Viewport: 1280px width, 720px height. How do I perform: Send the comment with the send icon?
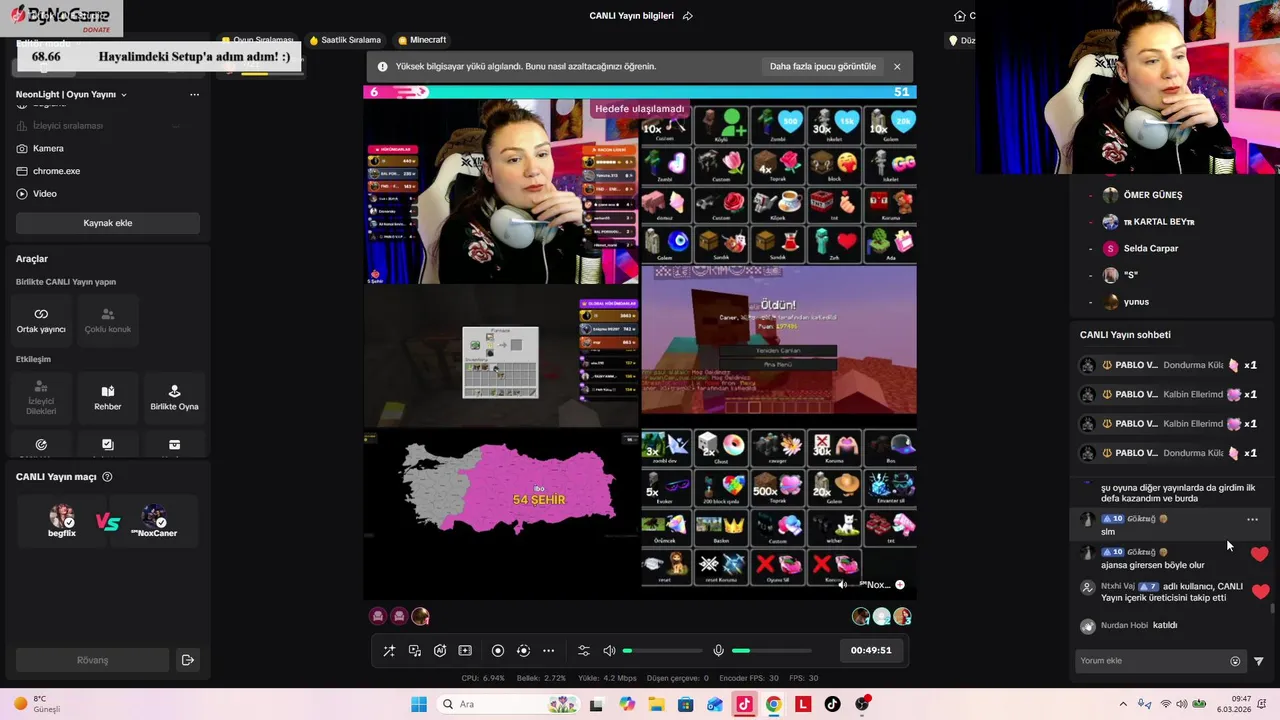(1259, 661)
